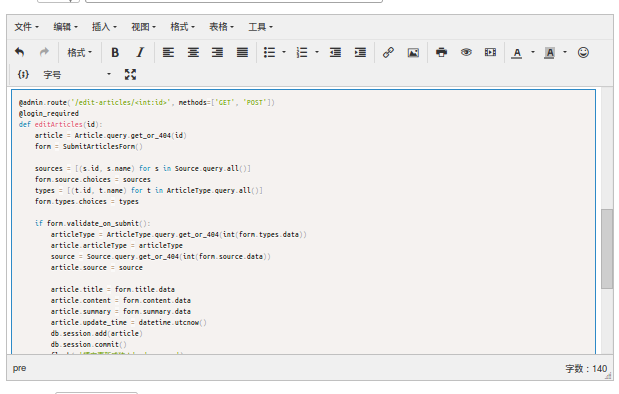Click the pre element path label
The width and height of the screenshot is (619, 394).
19,368
